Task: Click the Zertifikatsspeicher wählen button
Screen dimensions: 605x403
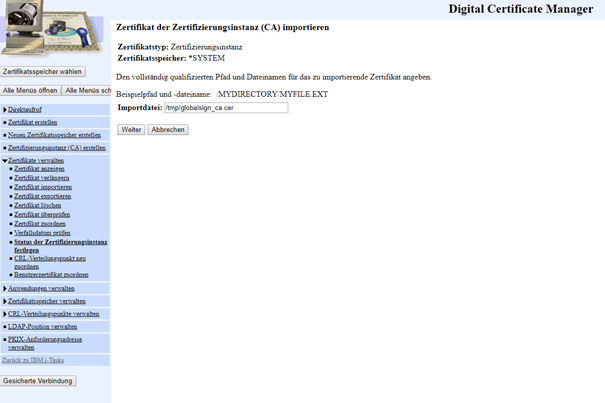Action: coord(43,72)
